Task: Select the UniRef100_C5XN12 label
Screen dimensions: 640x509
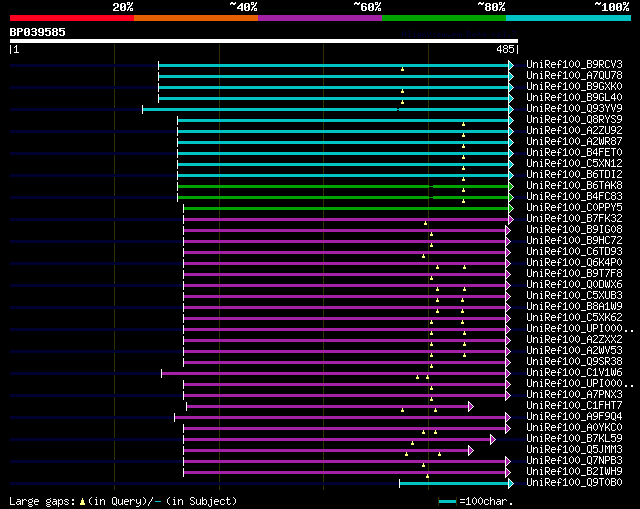Action: 574,164
